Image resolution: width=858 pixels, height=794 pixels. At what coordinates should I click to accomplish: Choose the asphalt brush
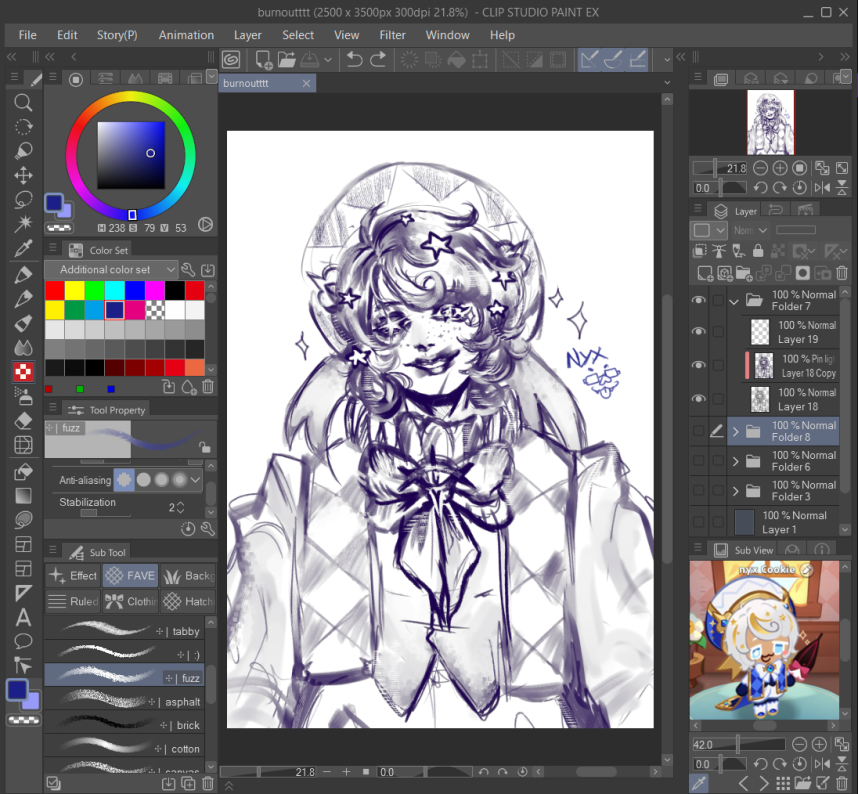[x=124, y=702]
